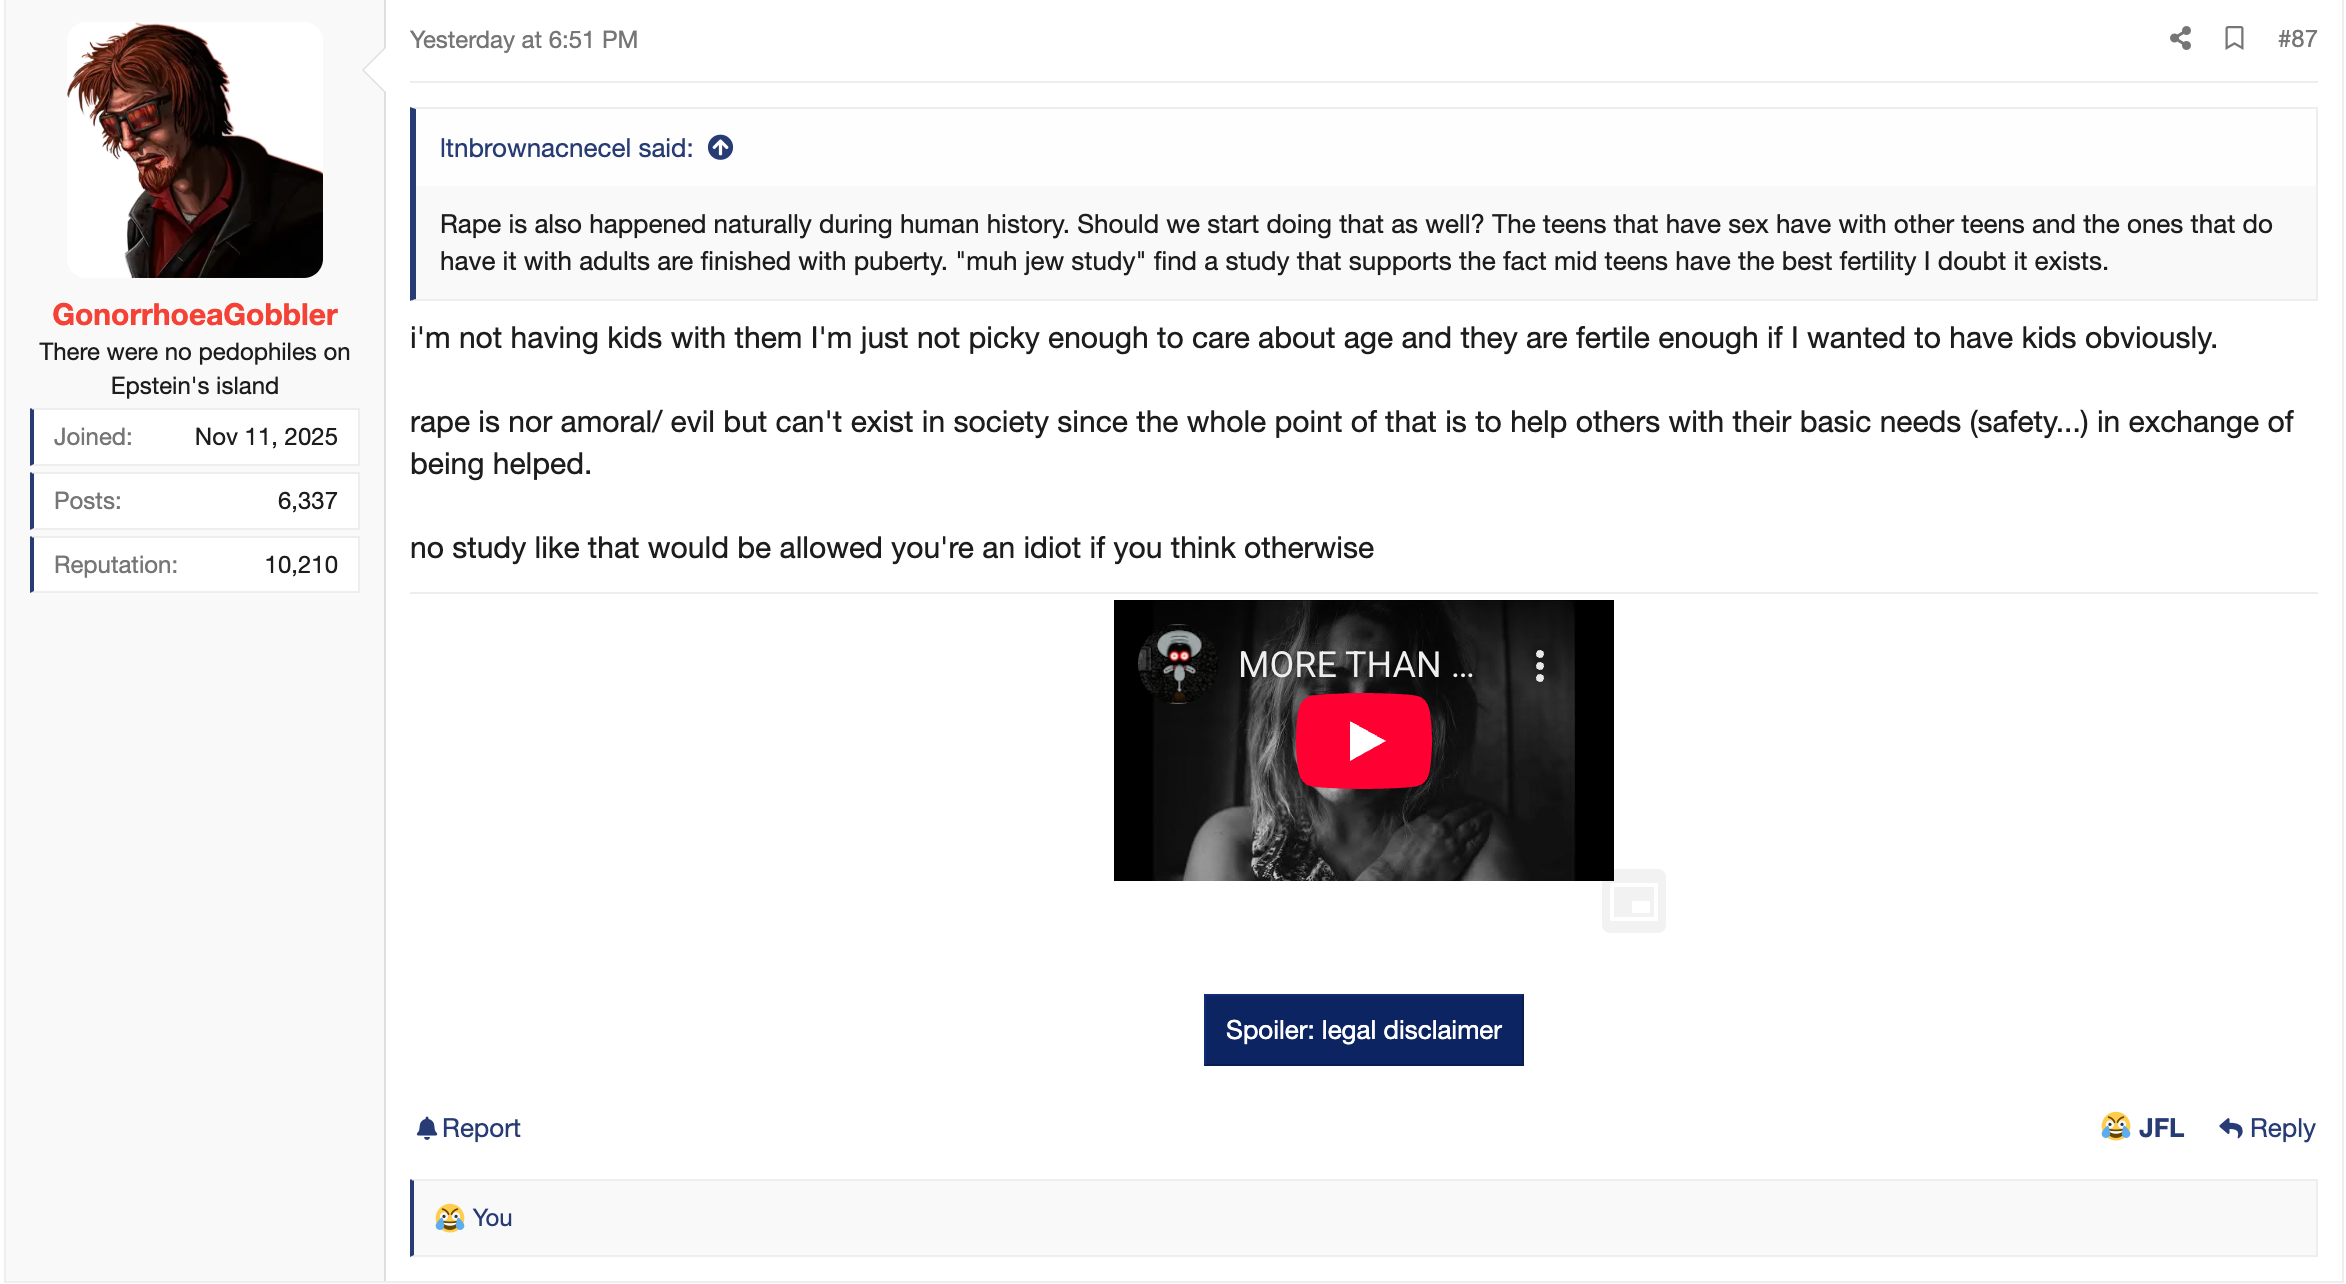
Task: Bookmark this post with bookmark icon
Action: tap(2234, 39)
